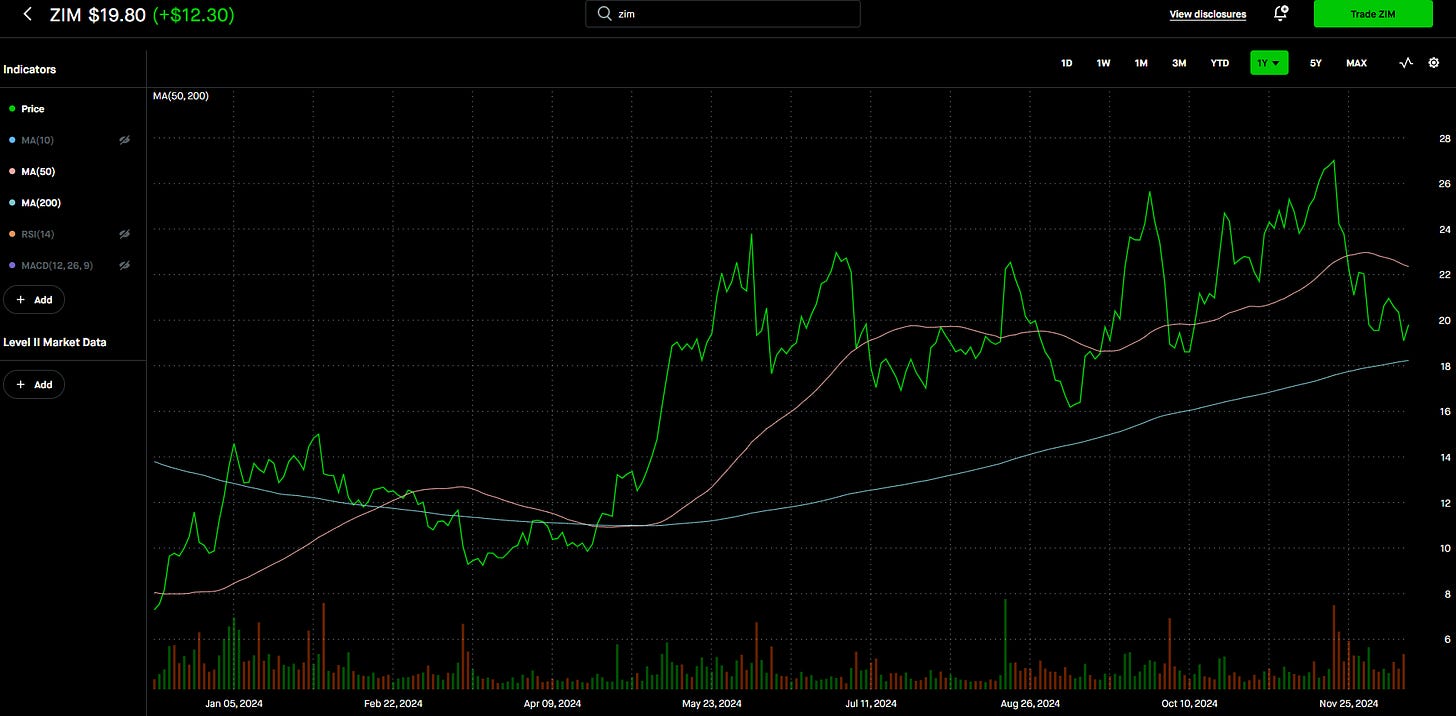Screen dimensions: 1456x716
Task: Toggle visibility of MA(10) indicator
Action: coord(125,140)
